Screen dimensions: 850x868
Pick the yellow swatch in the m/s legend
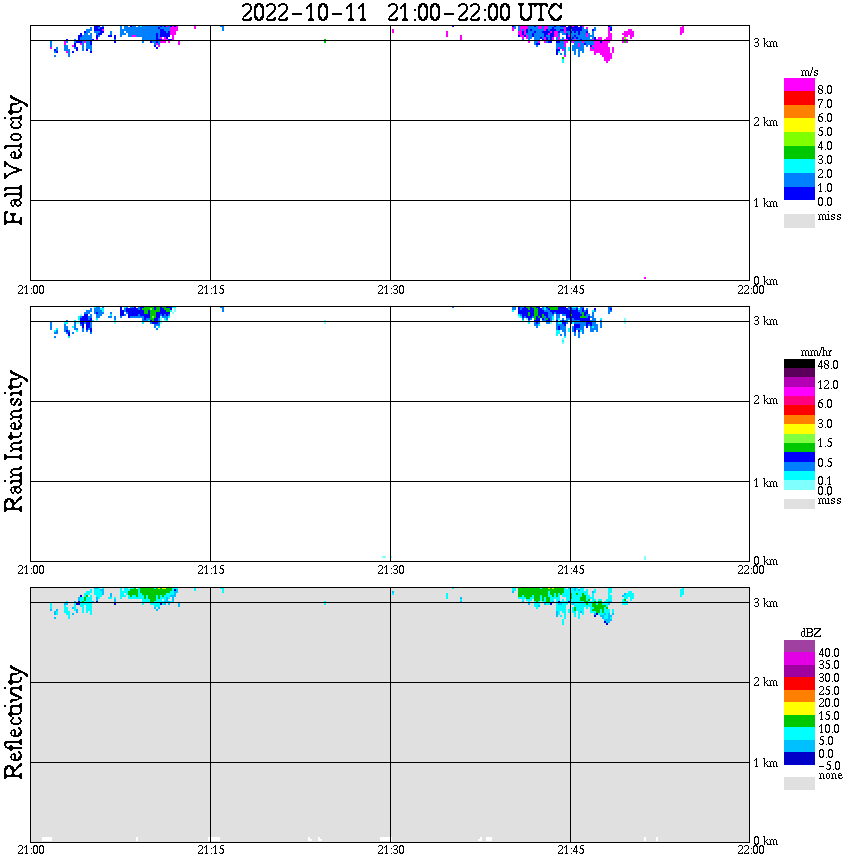[x=799, y=126]
